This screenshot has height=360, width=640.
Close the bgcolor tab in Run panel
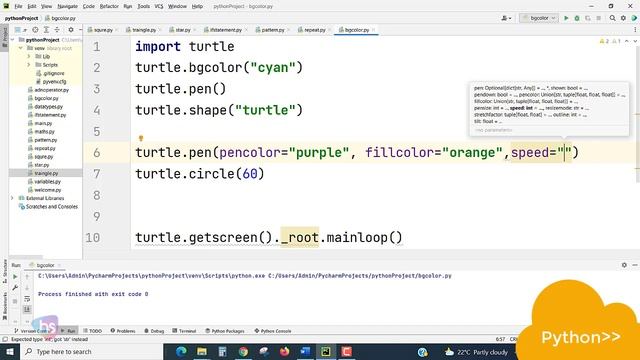click(x=59, y=265)
